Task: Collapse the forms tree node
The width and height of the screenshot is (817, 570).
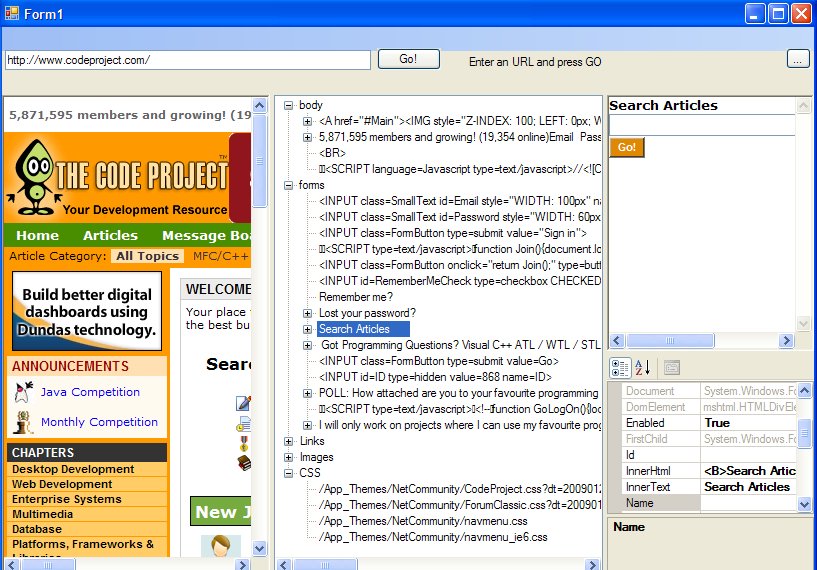Action: [x=288, y=185]
